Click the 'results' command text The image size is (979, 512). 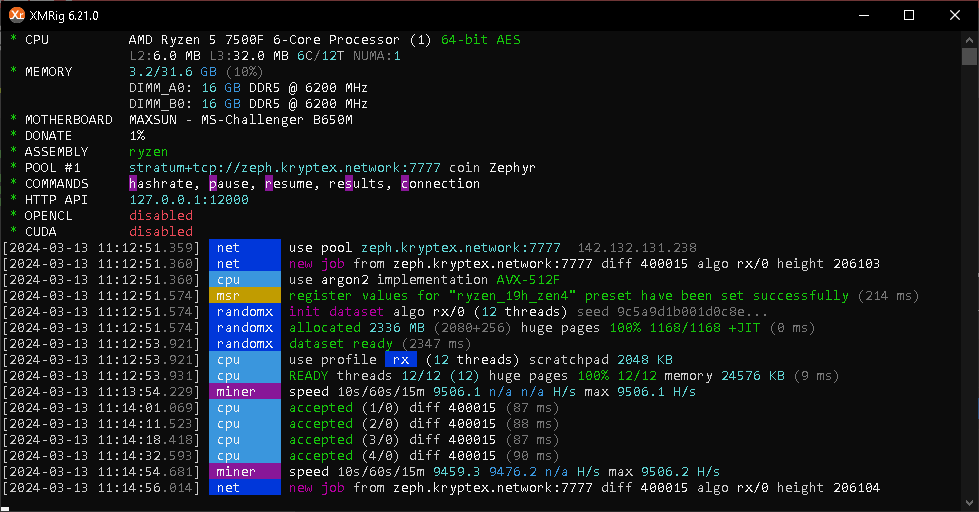click(x=357, y=184)
